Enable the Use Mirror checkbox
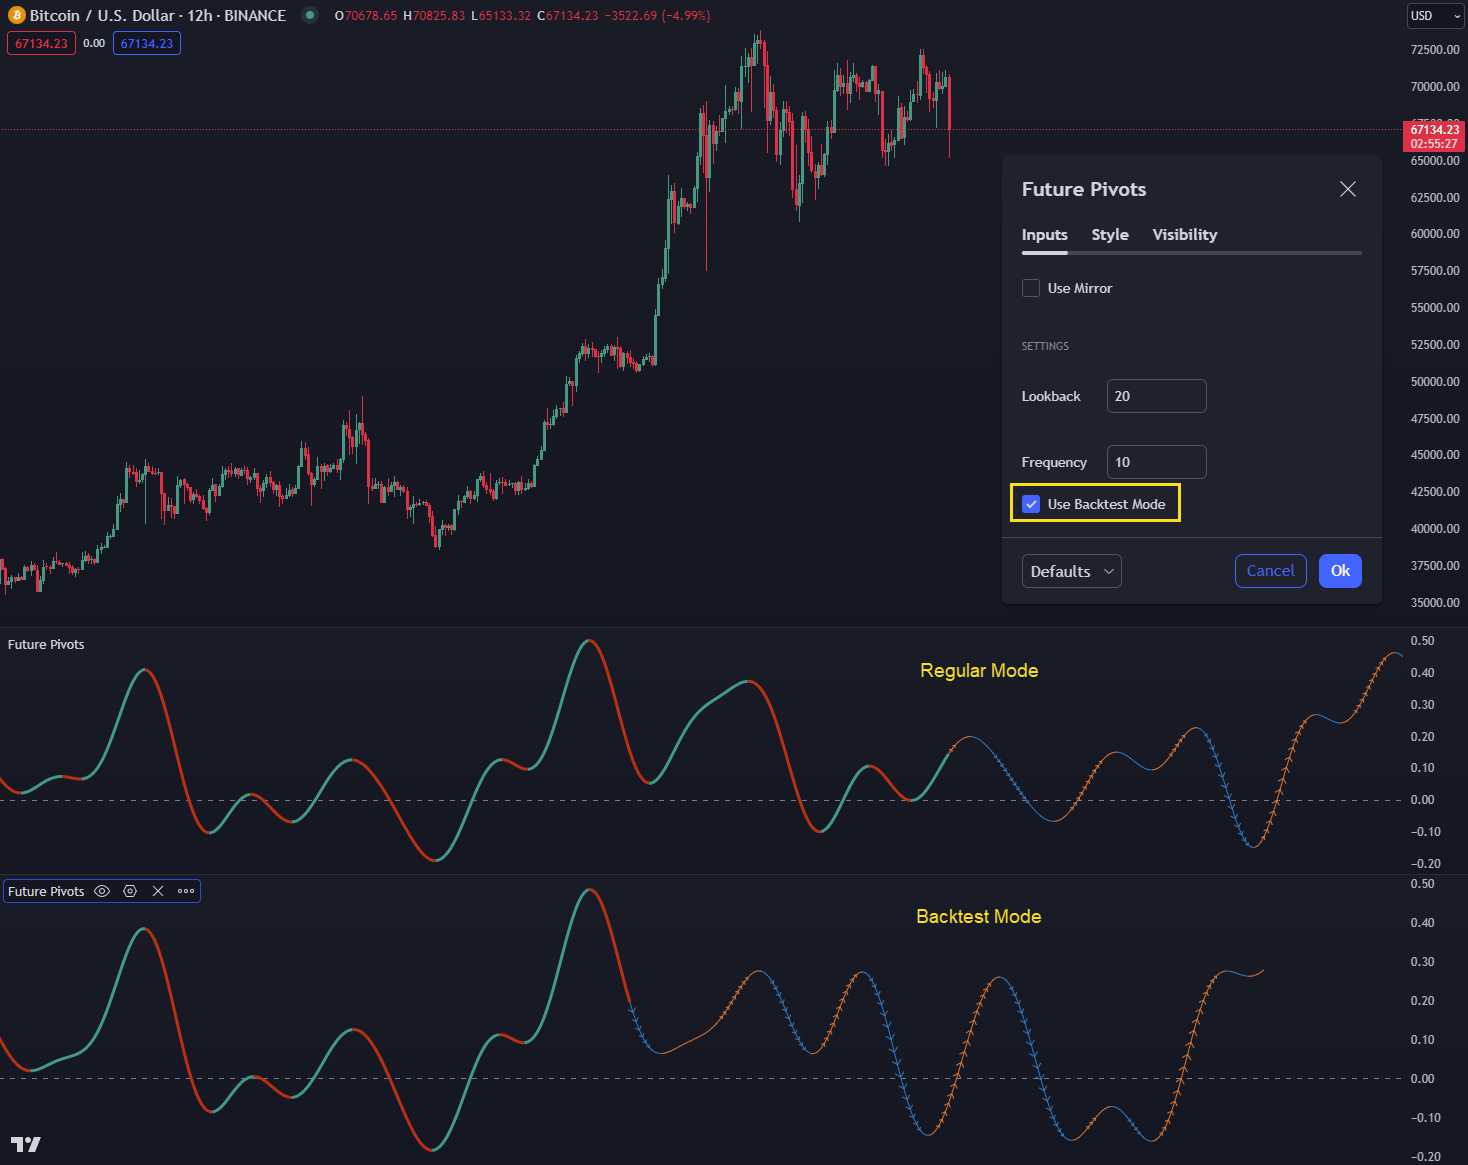Screen dimensions: 1468x1165 point(1031,288)
